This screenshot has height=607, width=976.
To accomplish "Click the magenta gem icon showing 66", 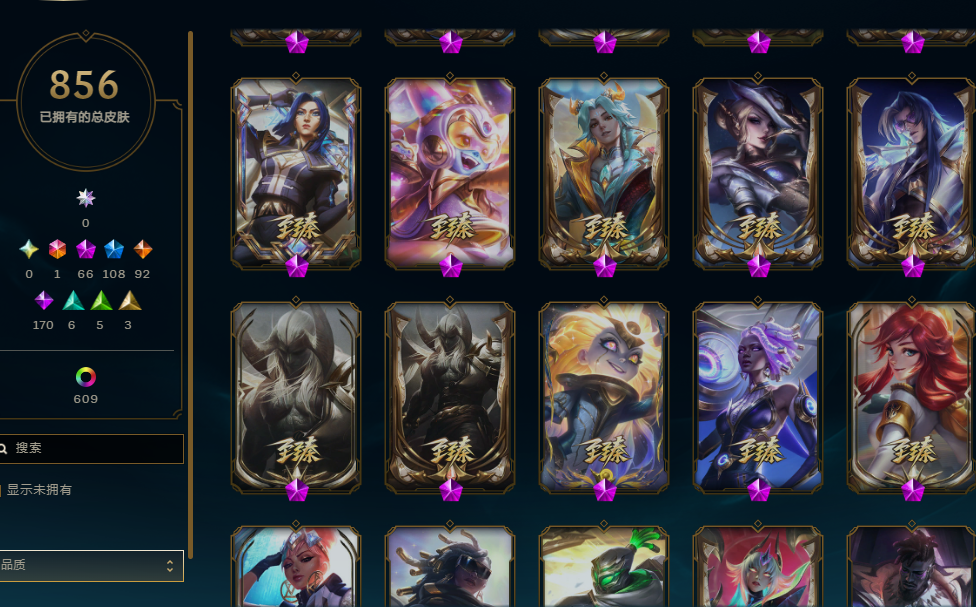I will [x=86, y=249].
